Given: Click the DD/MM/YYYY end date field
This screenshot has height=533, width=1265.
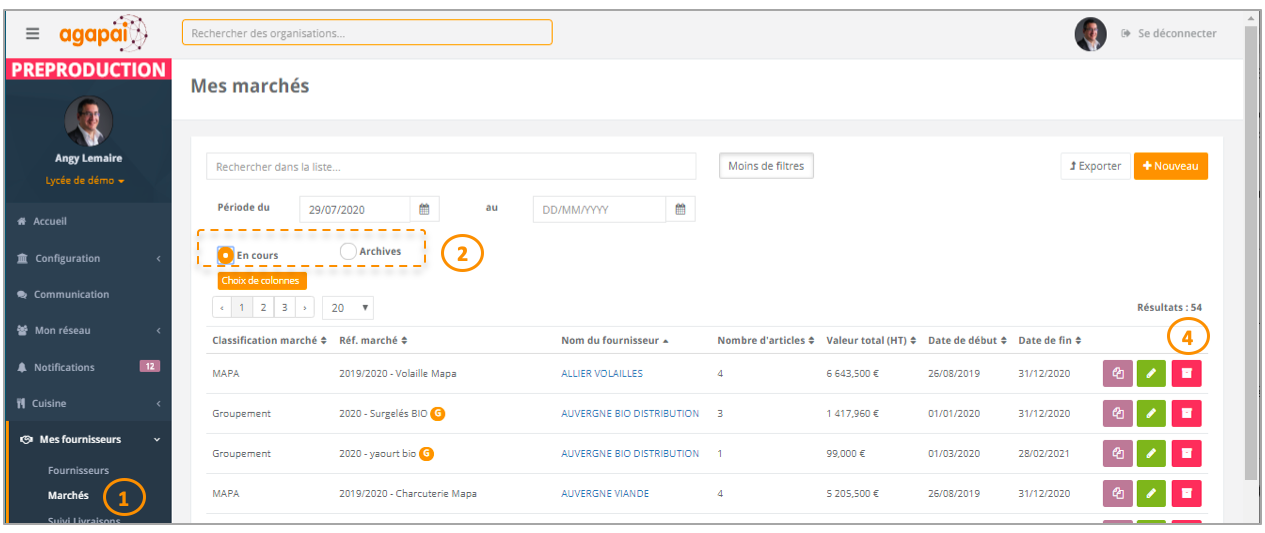Looking at the screenshot, I should point(600,209).
